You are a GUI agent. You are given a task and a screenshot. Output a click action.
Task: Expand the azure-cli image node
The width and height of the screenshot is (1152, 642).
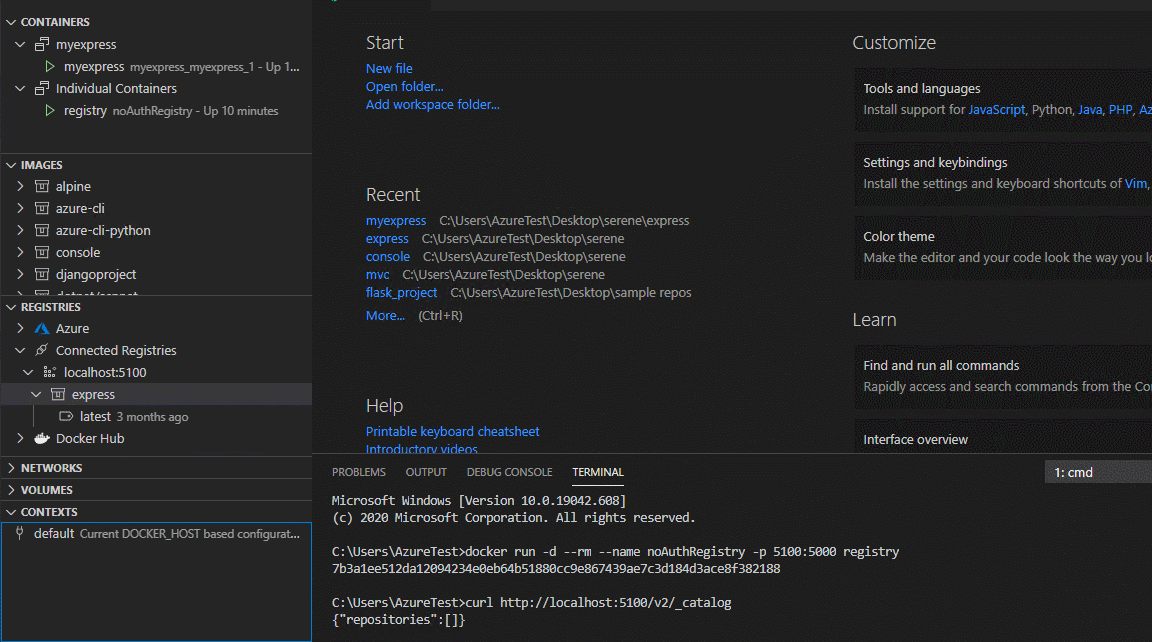tap(21, 209)
